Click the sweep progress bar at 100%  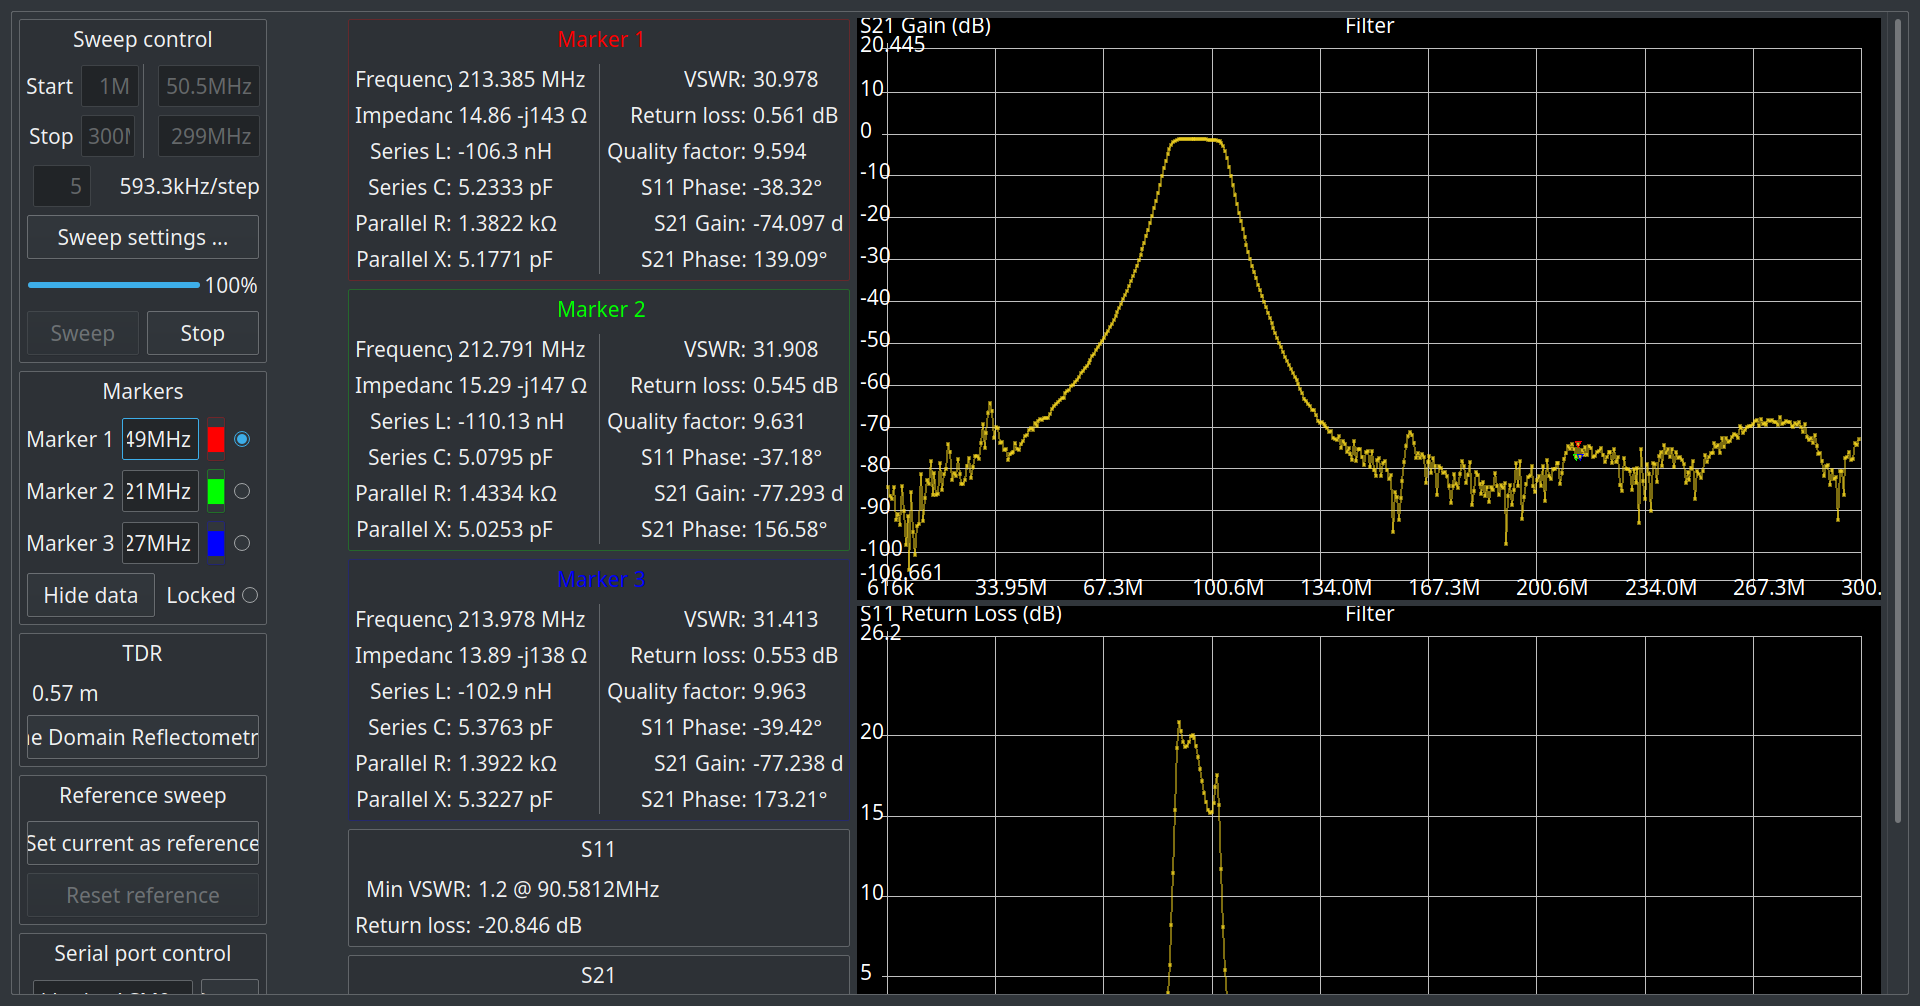[x=114, y=285]
